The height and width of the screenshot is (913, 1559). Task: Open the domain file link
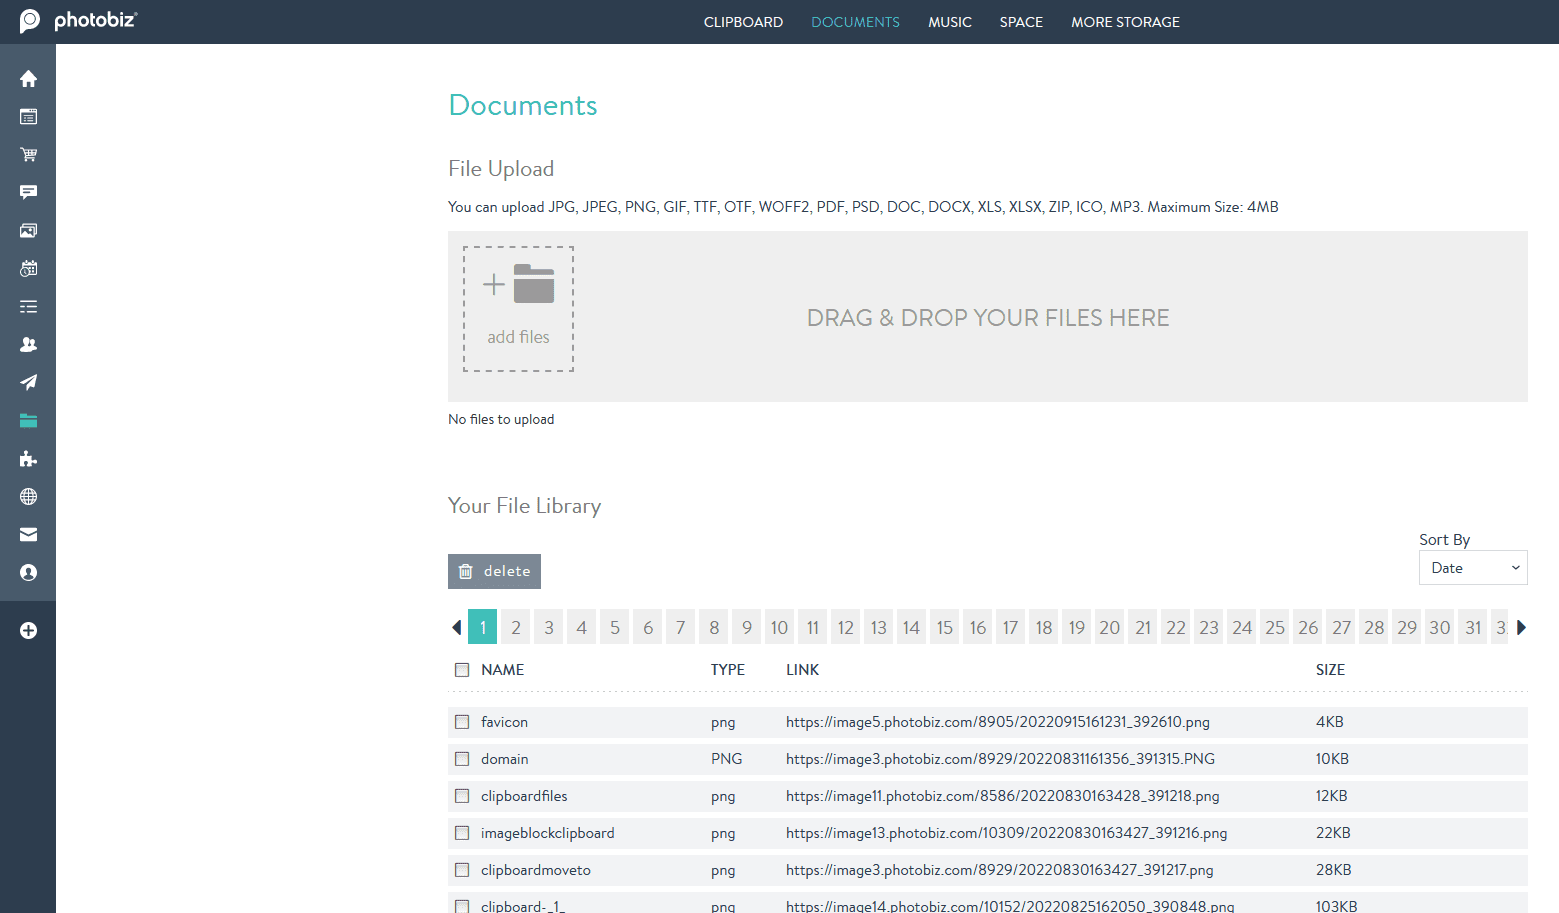tap(999, 758)
